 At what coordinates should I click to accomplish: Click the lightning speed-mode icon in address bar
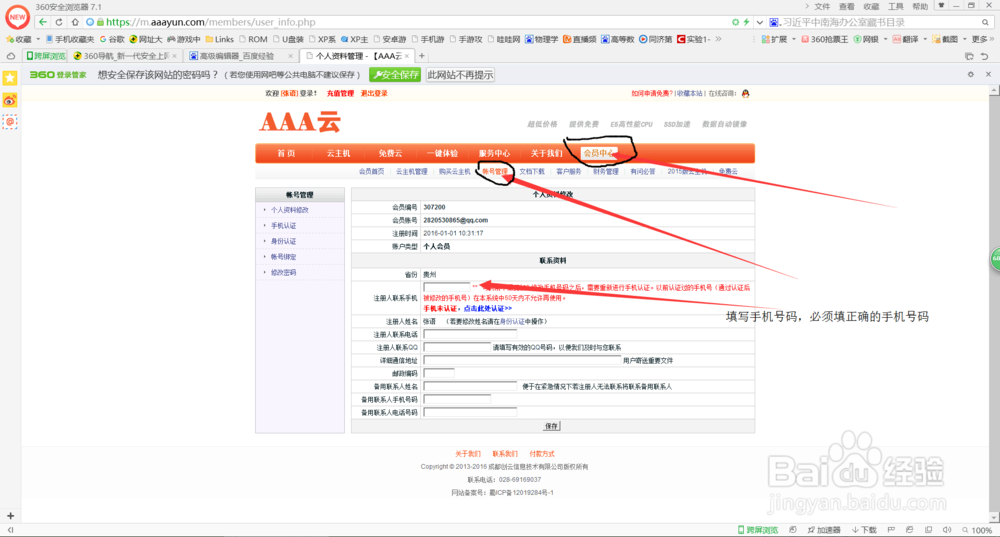coord(746,22)
